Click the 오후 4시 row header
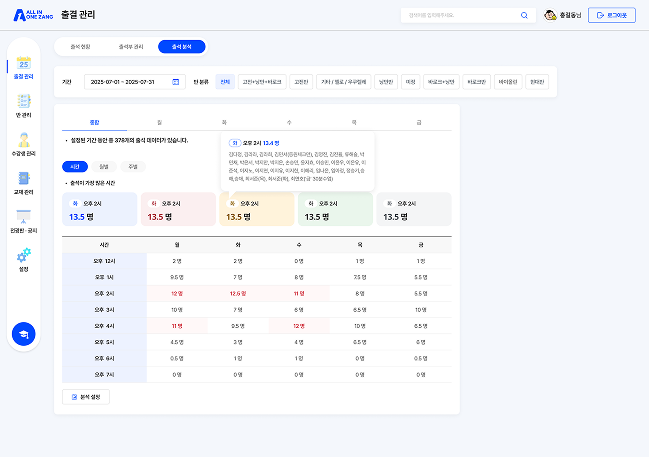649x457 pixels. 104,326
